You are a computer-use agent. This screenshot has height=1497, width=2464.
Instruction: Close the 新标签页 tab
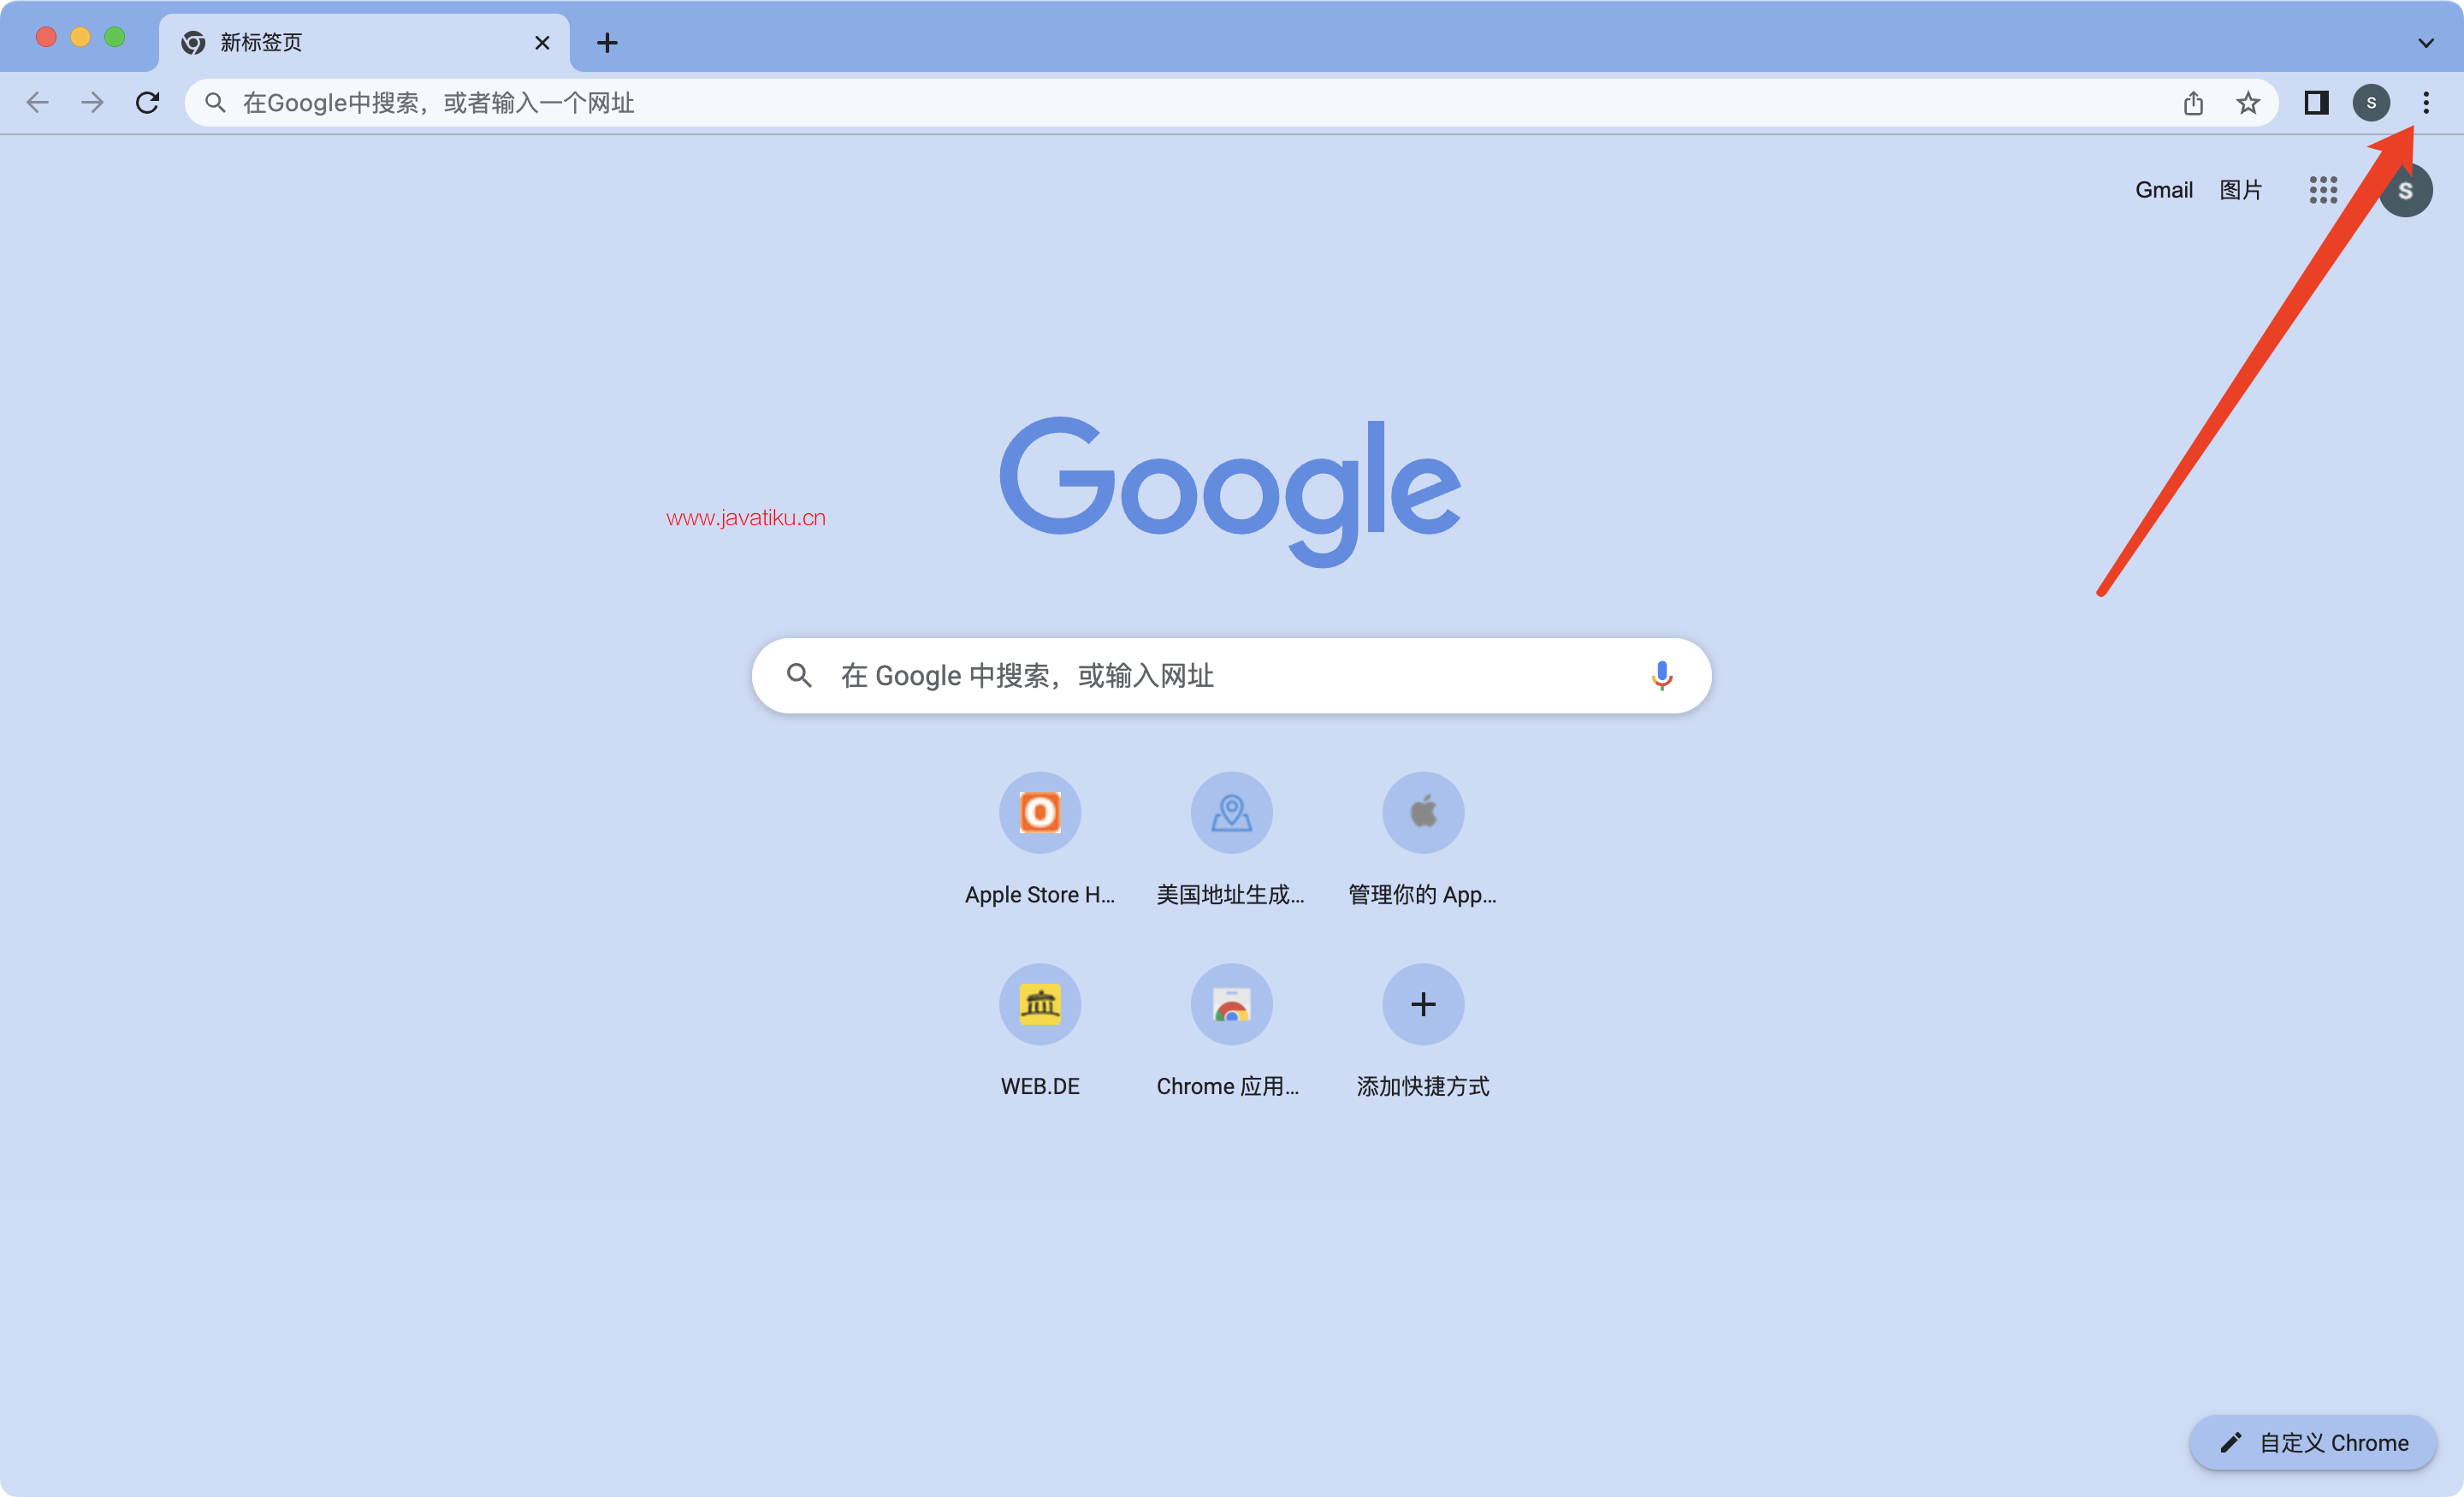click(x=542, y=42)
